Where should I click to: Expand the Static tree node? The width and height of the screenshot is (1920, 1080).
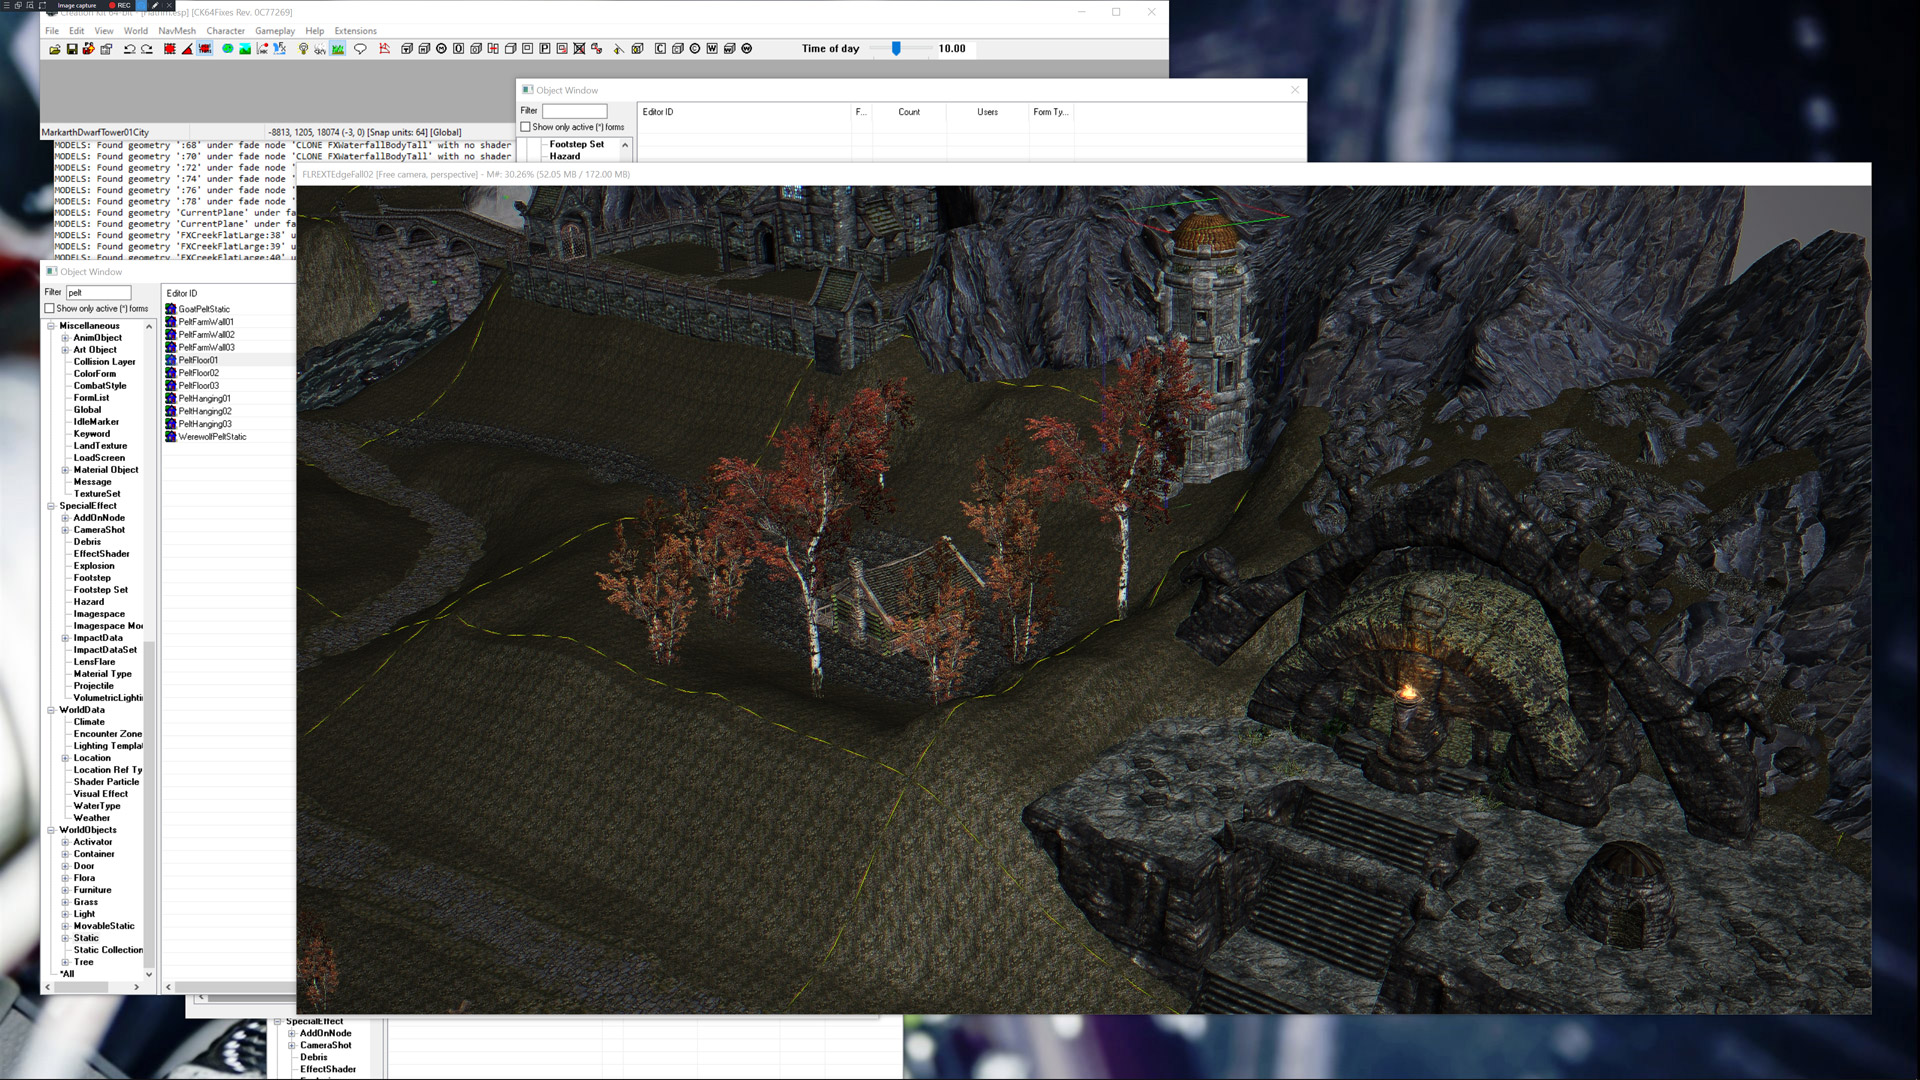click(65, 938)
